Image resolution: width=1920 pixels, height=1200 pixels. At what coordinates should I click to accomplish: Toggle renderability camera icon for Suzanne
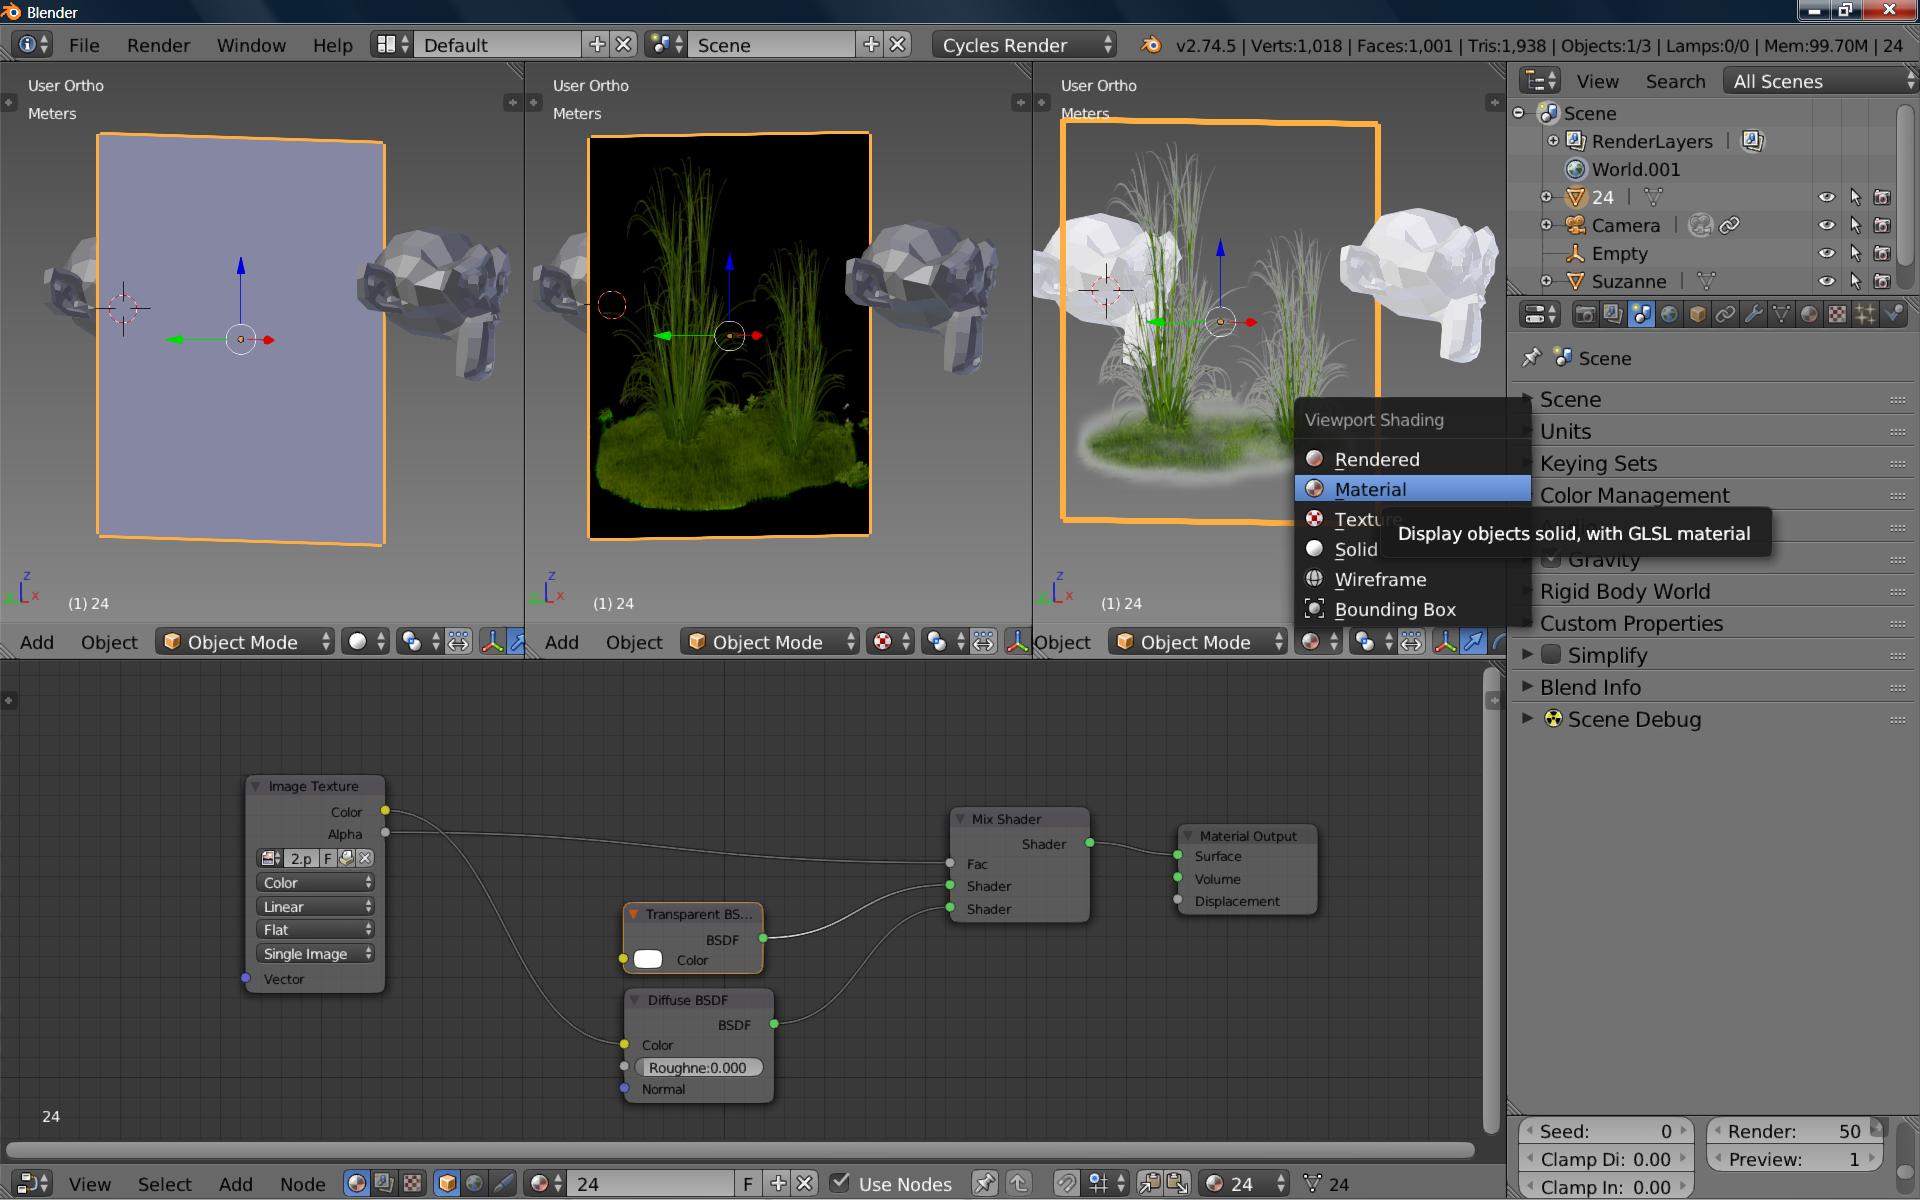[1882, 281]
